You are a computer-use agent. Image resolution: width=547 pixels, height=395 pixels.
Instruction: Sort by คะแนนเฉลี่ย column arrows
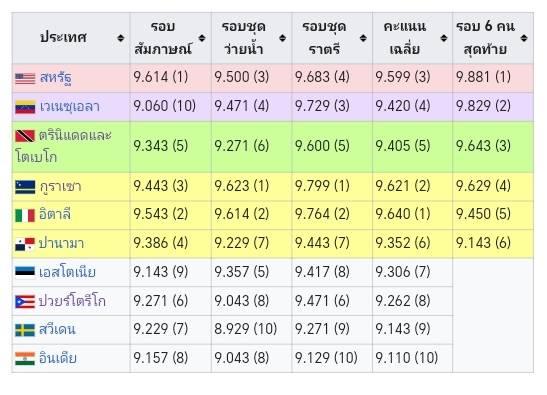coord(444,38)
